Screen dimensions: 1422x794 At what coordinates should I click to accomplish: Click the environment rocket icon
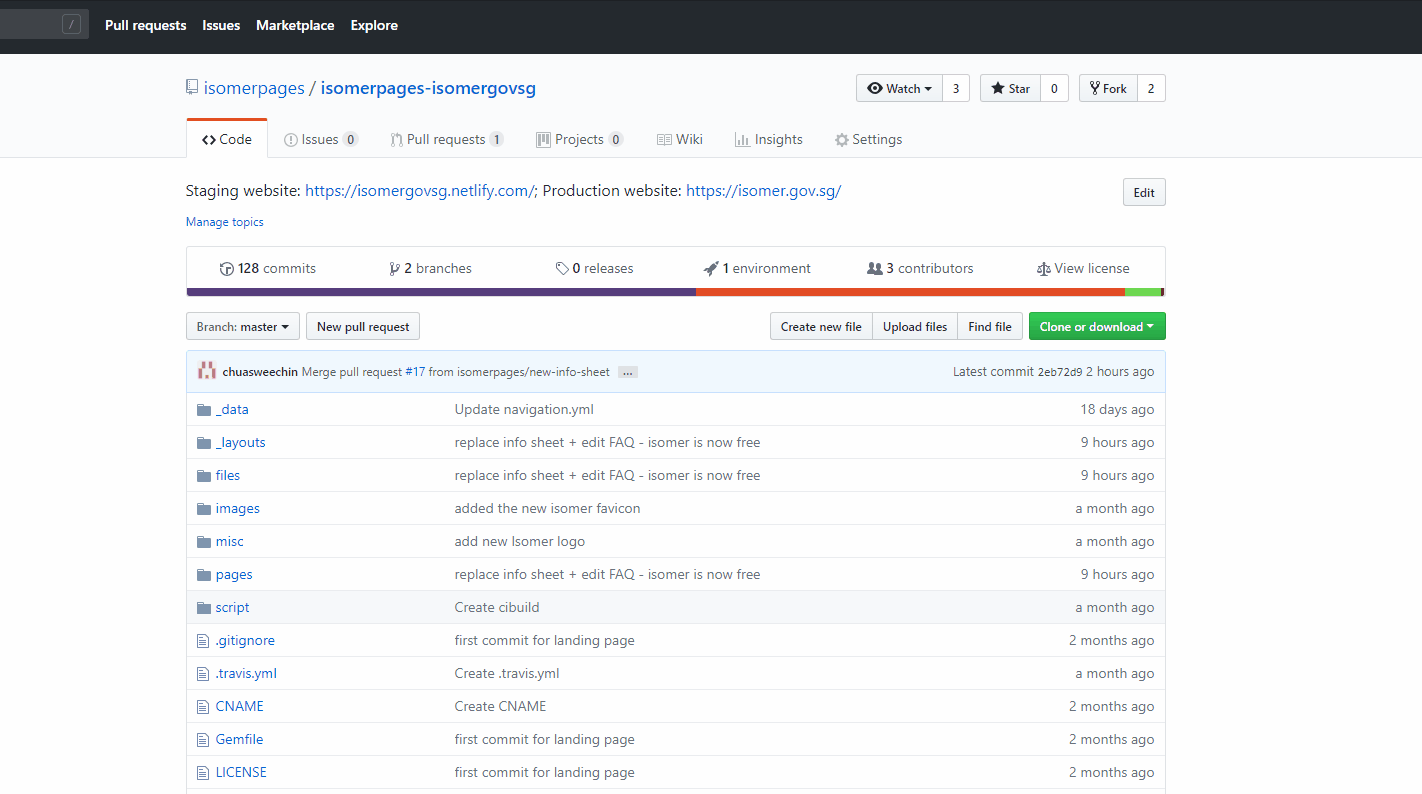click(711, 269)
